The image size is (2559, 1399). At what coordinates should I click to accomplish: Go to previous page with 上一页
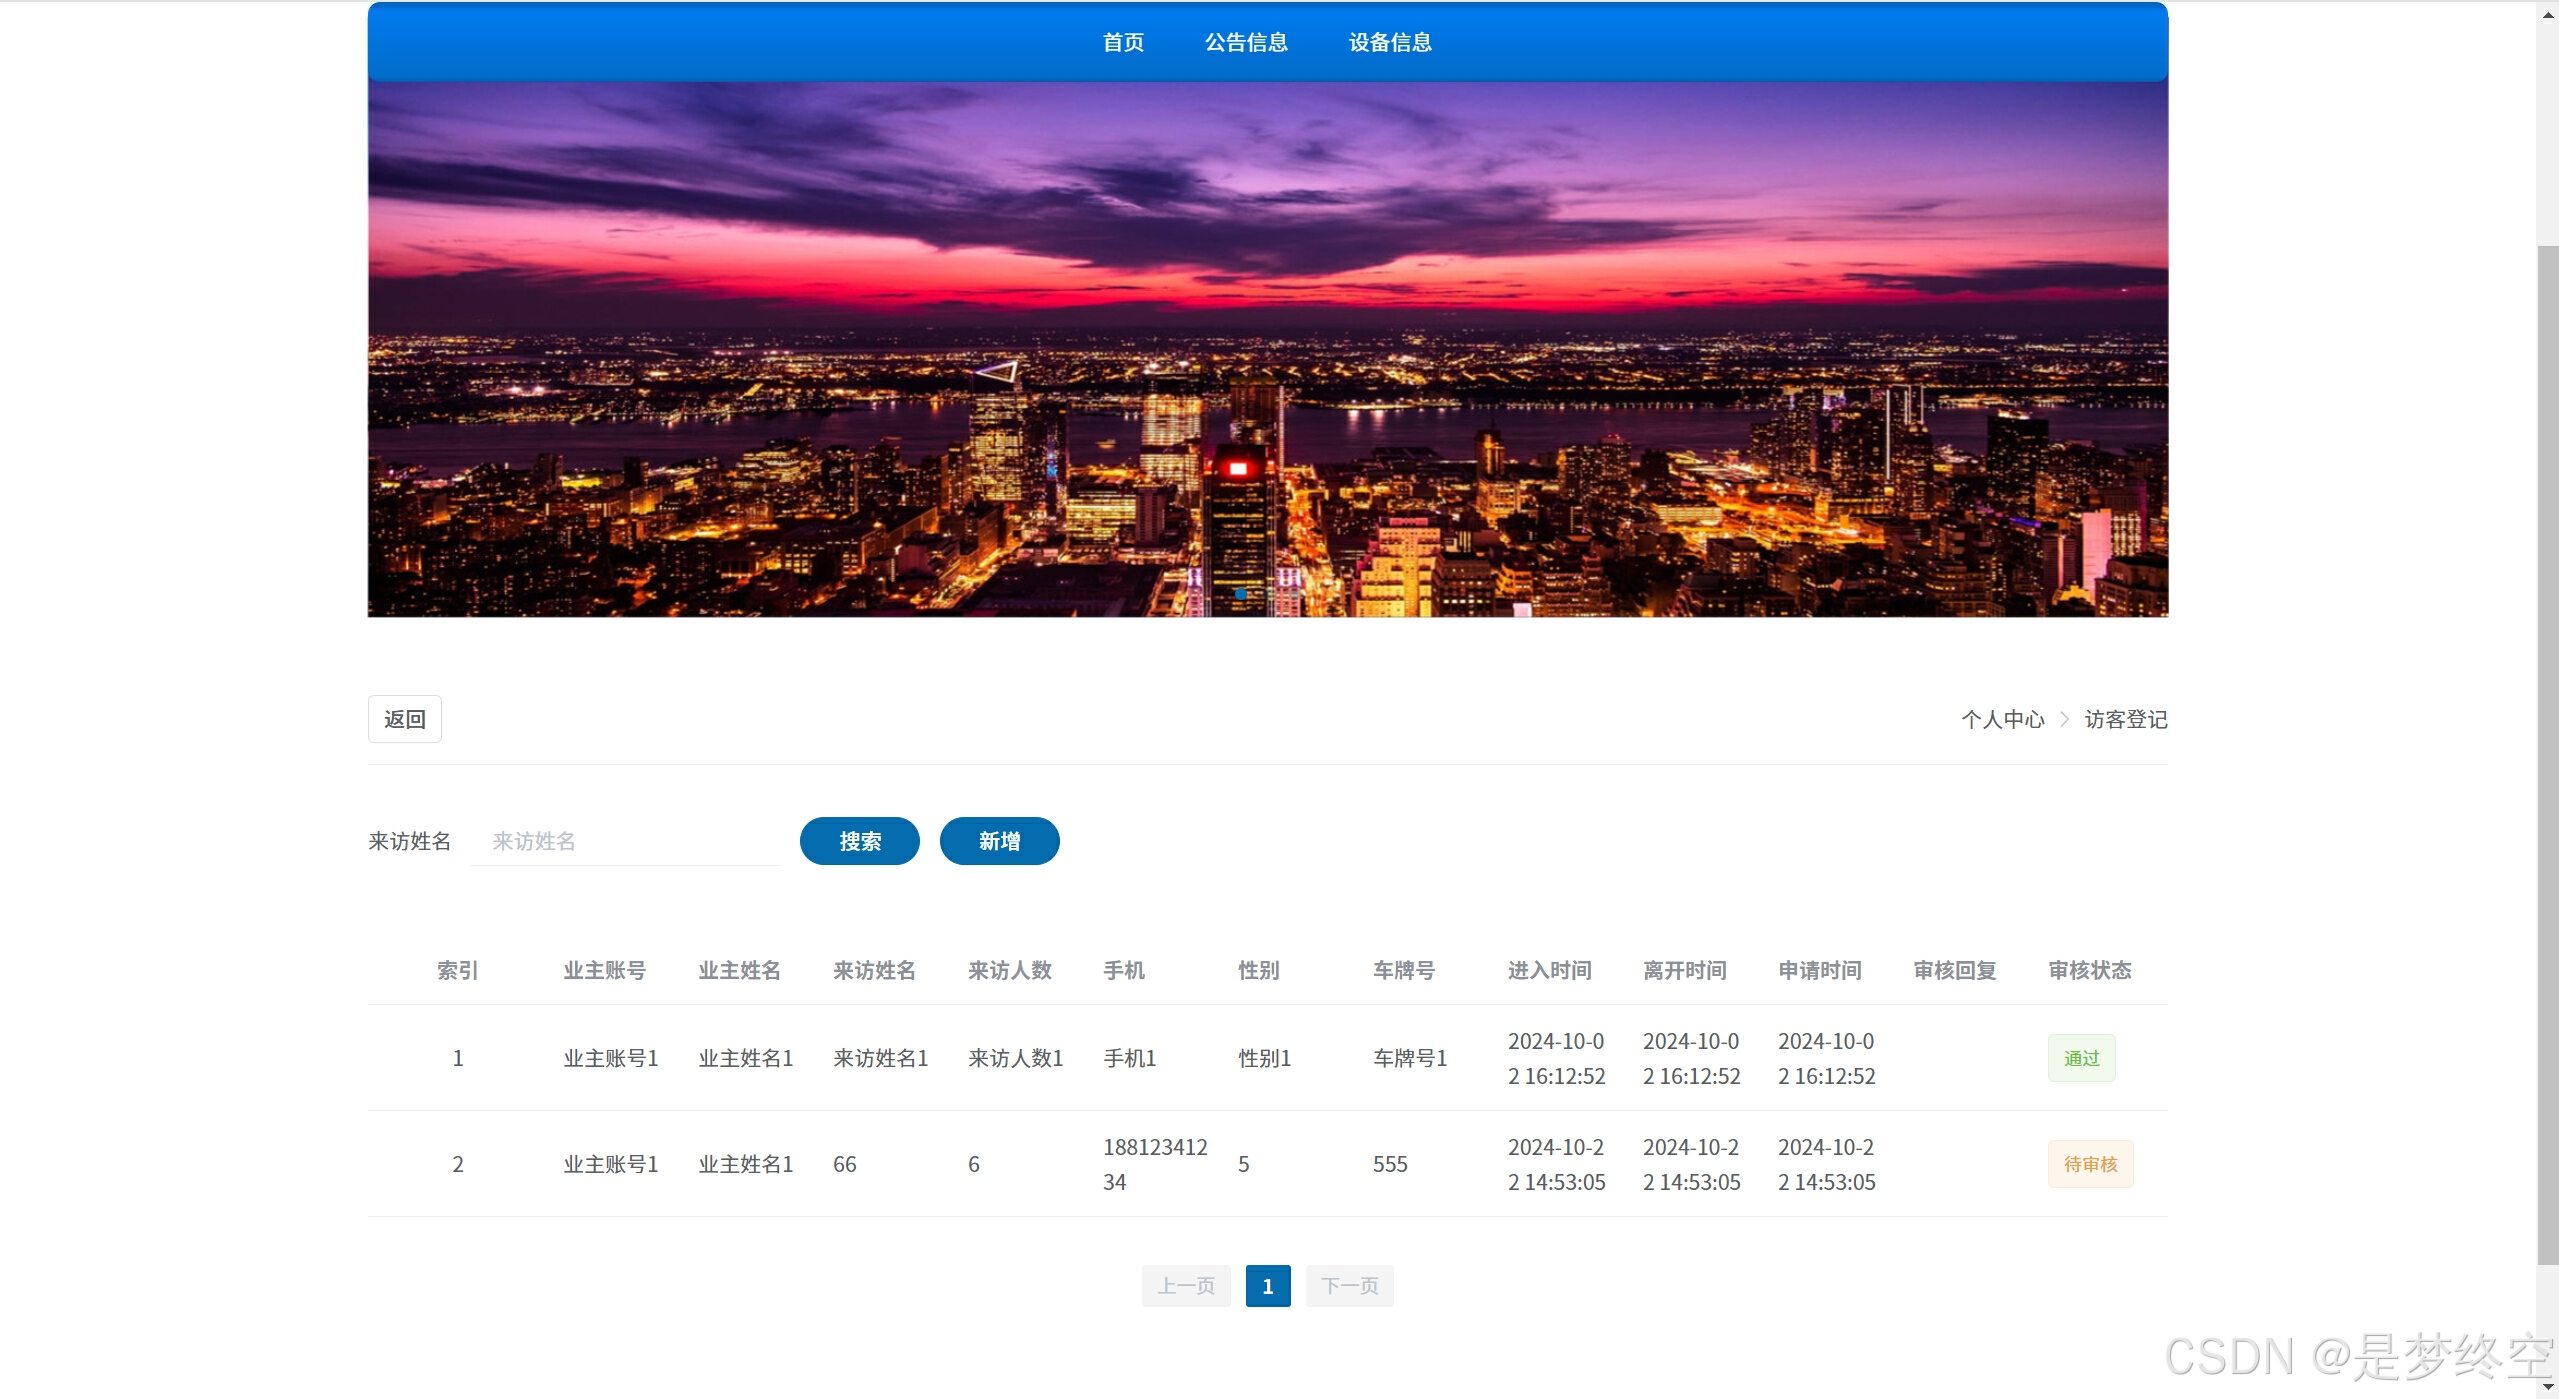[x=1186, y=1286]
